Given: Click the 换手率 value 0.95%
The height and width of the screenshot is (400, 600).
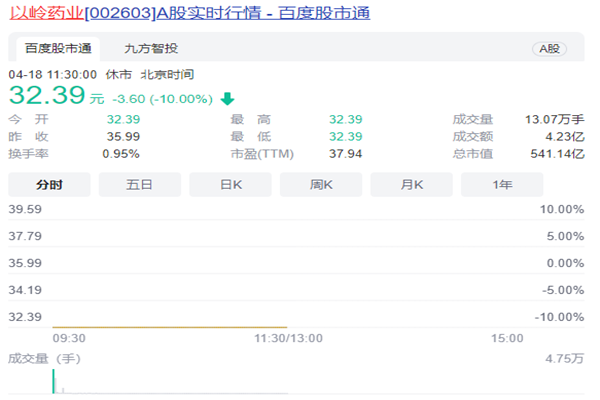Looking at the screenshot, I should pyautogui.click(x=121, y=154).
